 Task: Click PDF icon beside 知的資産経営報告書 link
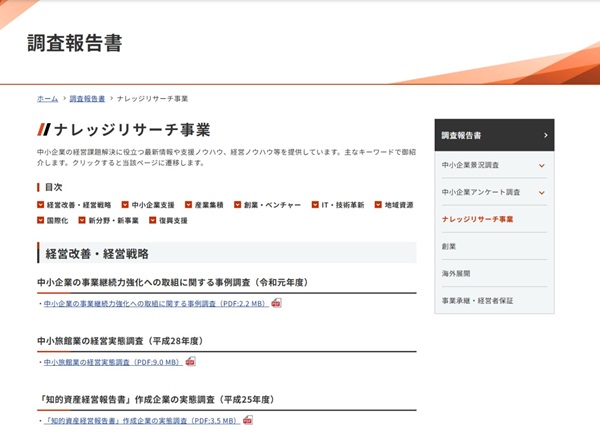coord(248,421)
